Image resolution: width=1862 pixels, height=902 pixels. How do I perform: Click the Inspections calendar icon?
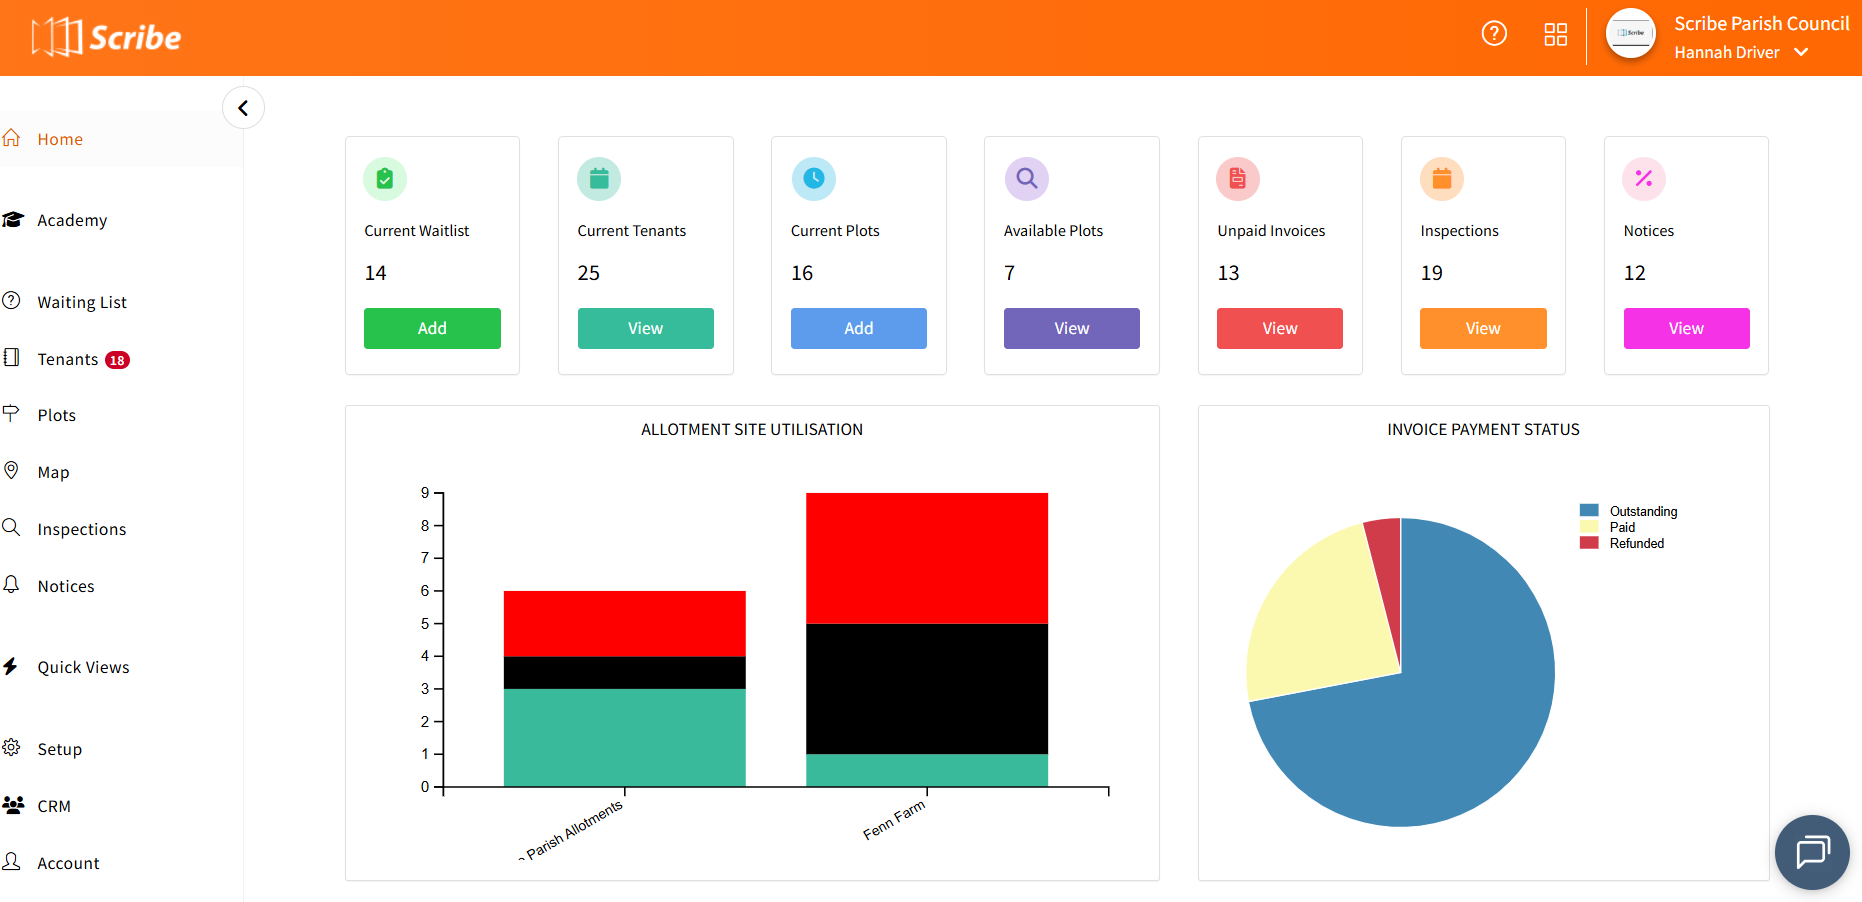(1441, 179)
